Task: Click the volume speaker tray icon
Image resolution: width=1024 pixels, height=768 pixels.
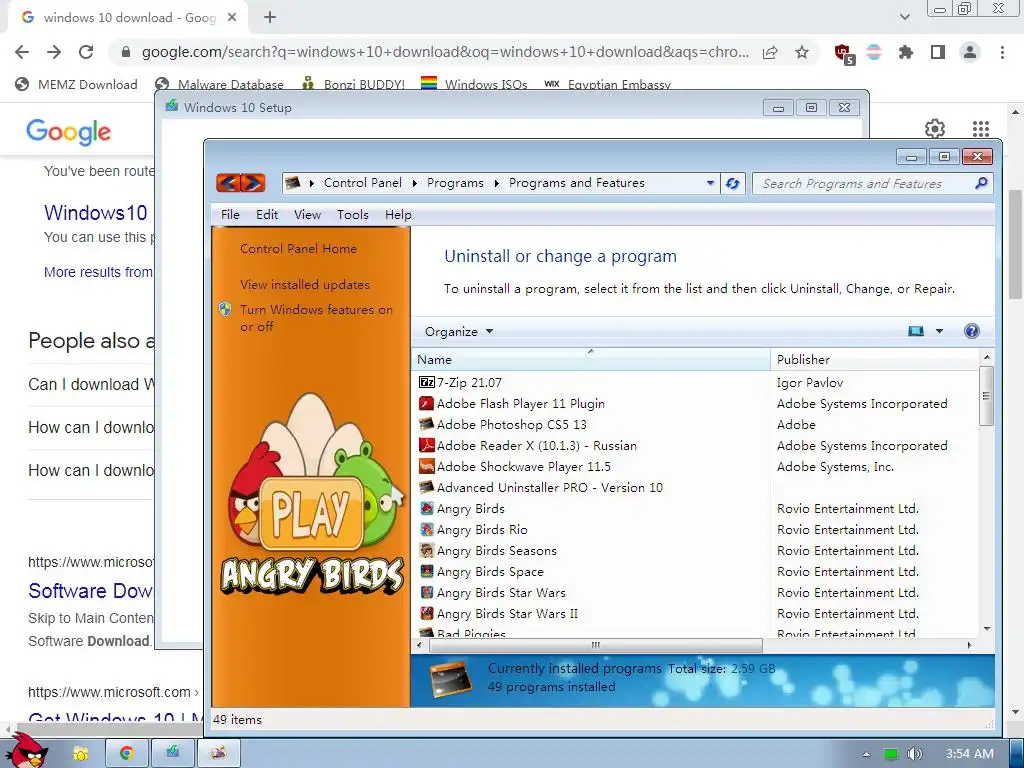Action: pyautogui.click(x=914, y=754)
